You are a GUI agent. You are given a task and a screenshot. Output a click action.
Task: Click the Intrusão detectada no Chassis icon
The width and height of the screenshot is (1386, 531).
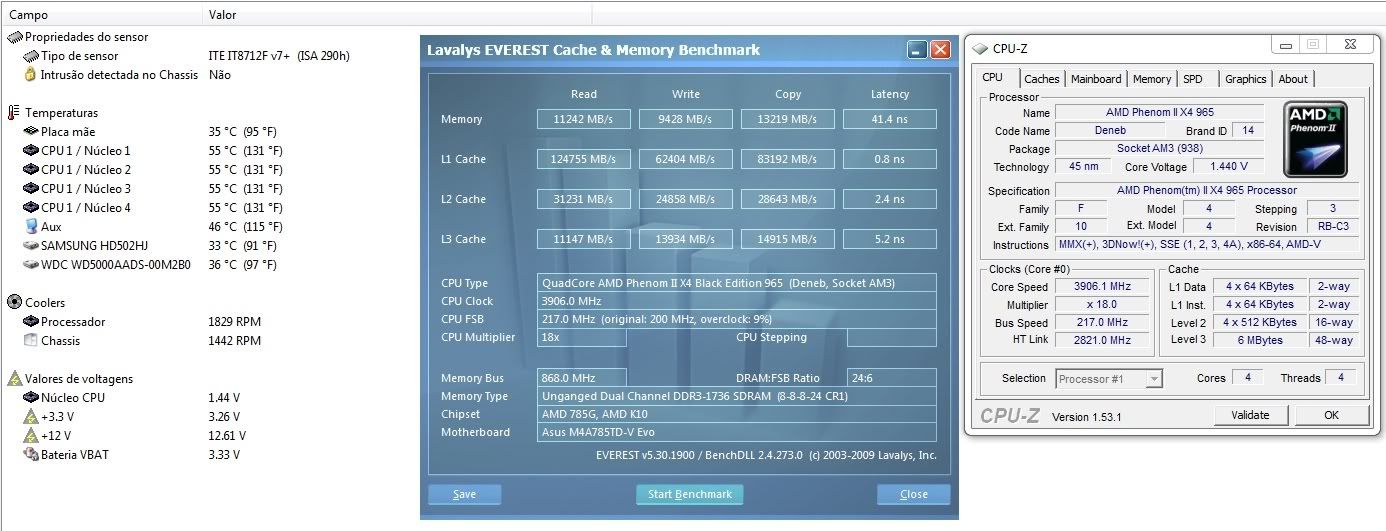[x=31, y=75]
